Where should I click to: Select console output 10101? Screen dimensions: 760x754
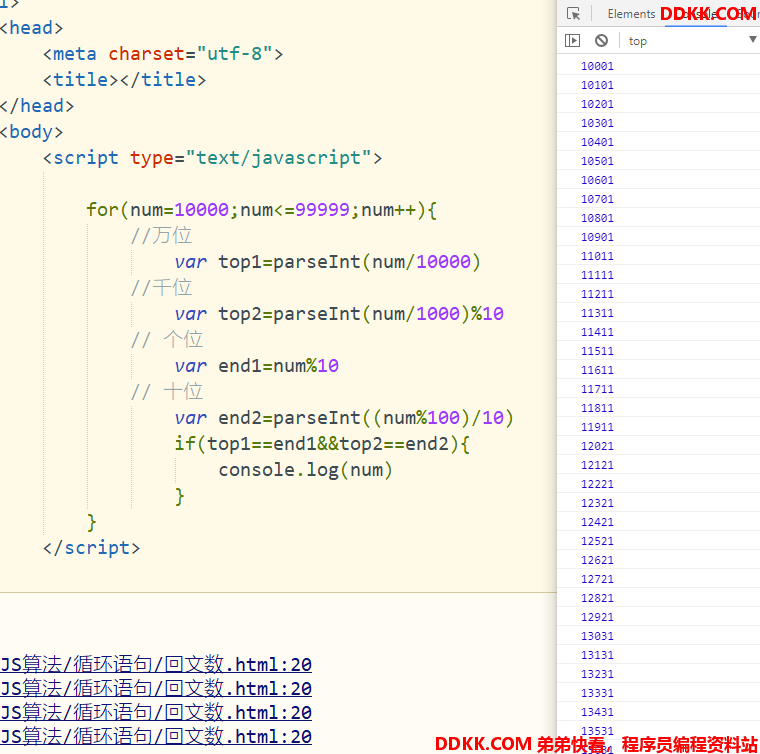tap(597, 85)
